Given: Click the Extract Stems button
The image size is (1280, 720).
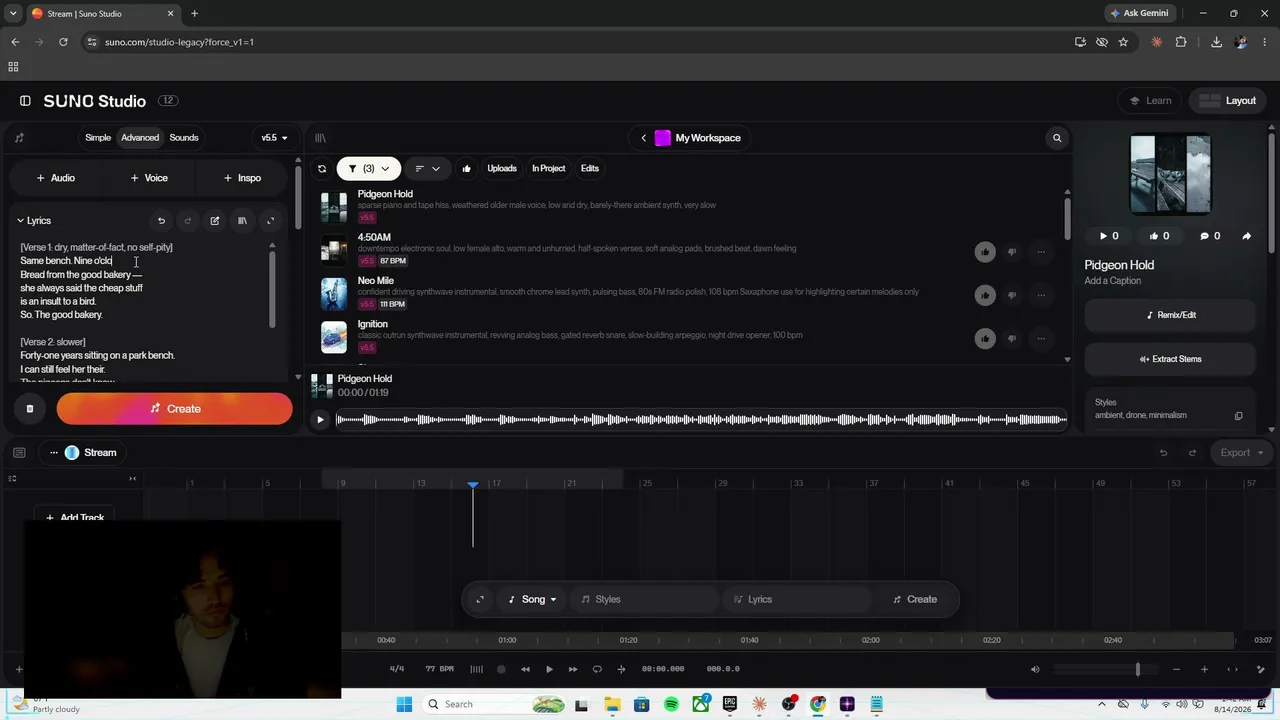Looking at the screenshot, I should pyautogui.click(x=1170, y=359).
